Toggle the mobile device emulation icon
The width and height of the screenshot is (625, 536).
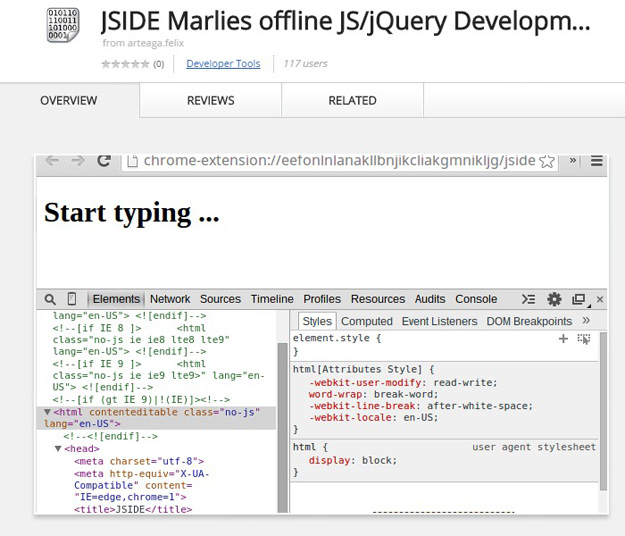(72, 299)
